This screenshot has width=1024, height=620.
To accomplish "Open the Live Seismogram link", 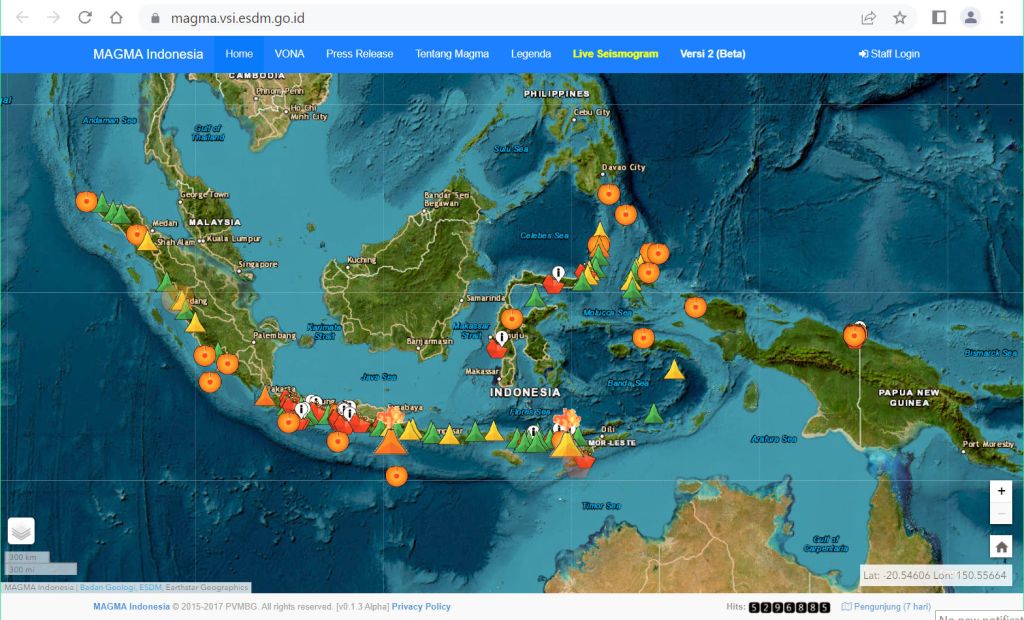I will click(615, 54).
